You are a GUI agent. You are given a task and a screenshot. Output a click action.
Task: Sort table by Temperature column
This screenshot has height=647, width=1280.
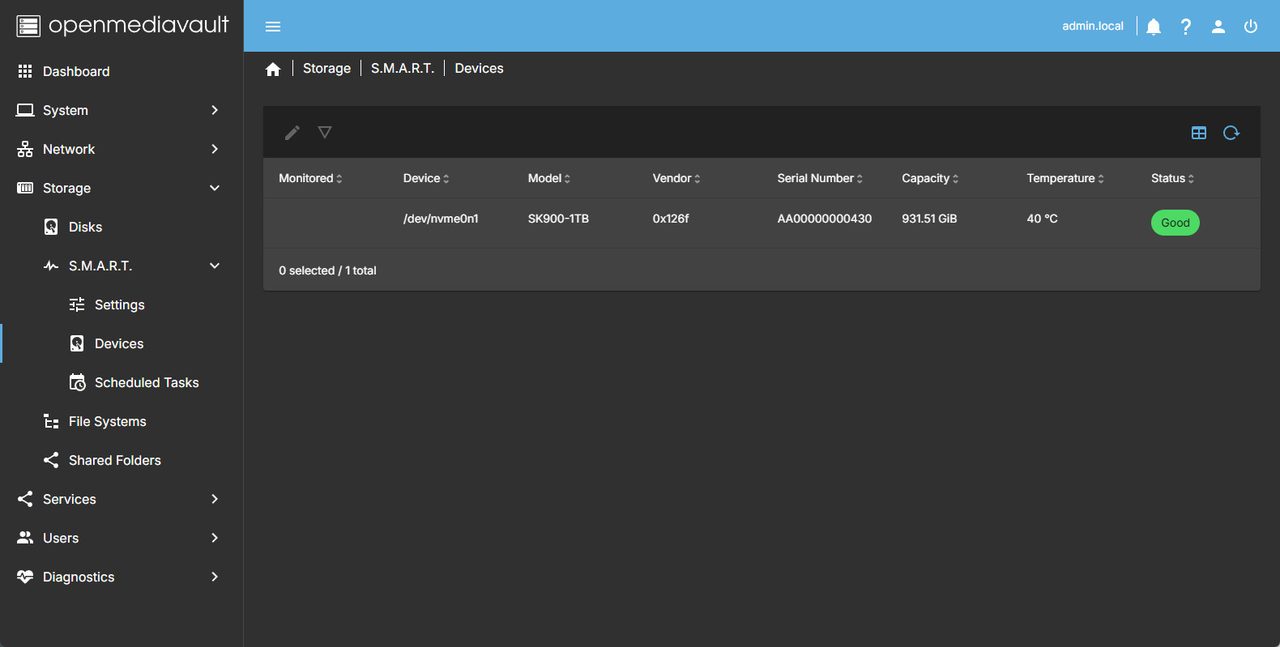tap(1066, 178)
